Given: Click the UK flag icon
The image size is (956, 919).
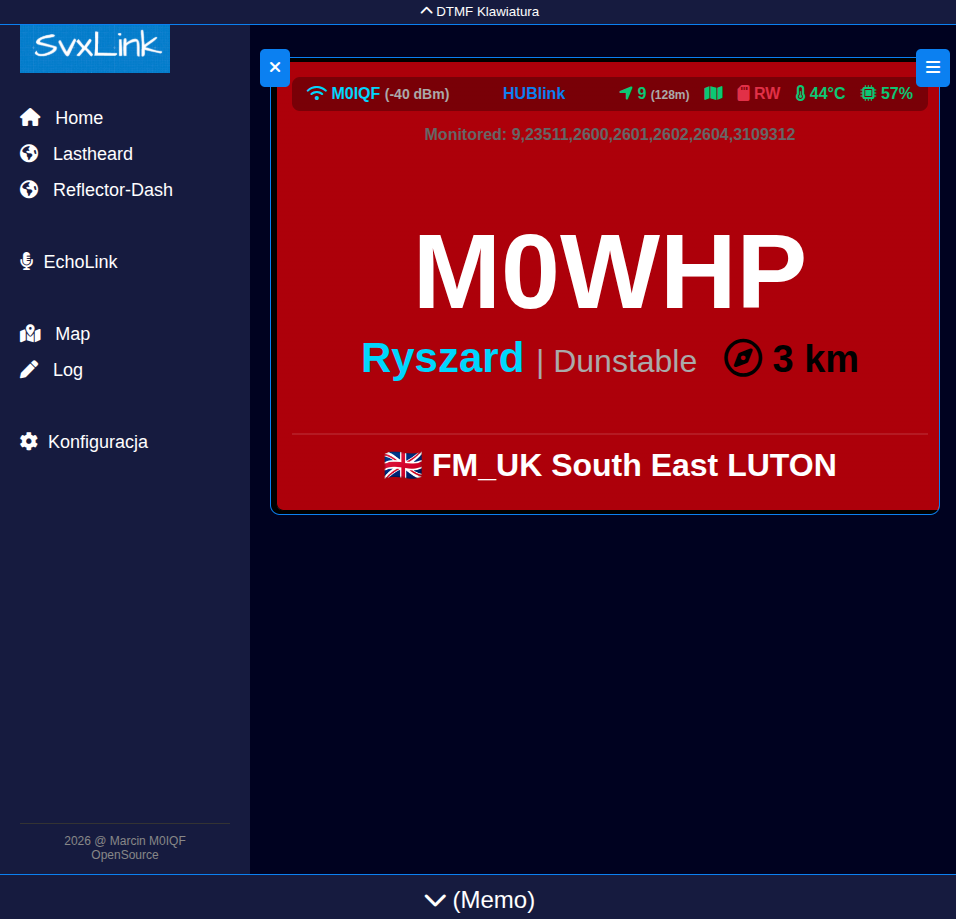Looking at the screenshot, I should point(403,465).
